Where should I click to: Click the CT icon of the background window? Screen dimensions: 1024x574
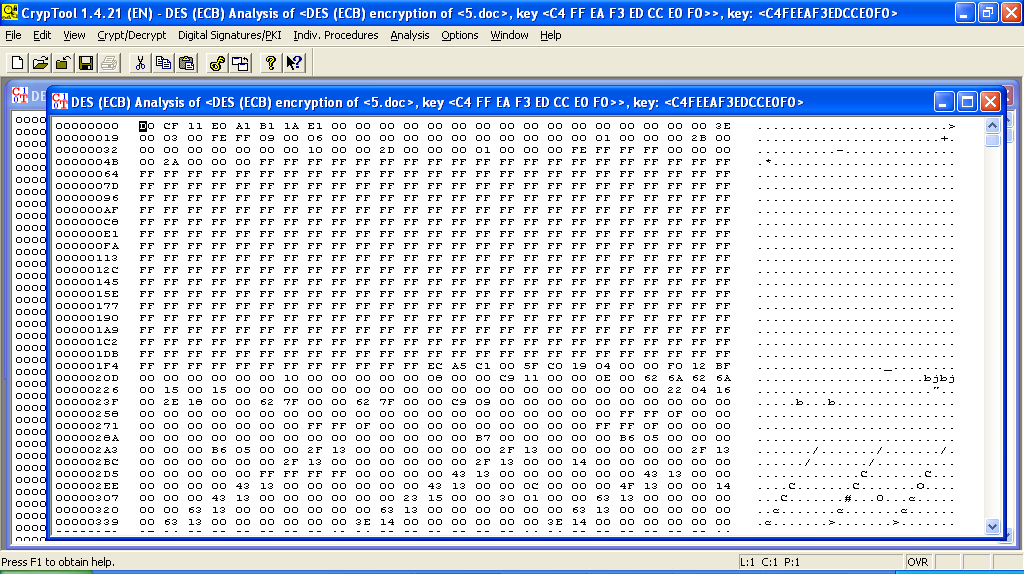coord(20,95)
